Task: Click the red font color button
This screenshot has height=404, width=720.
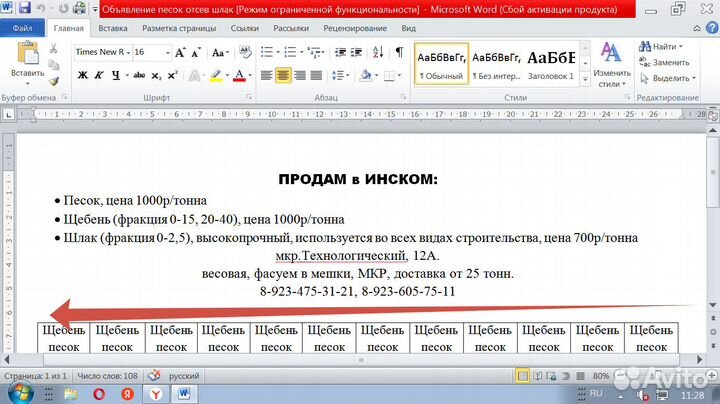Action: tap(239, 75)
